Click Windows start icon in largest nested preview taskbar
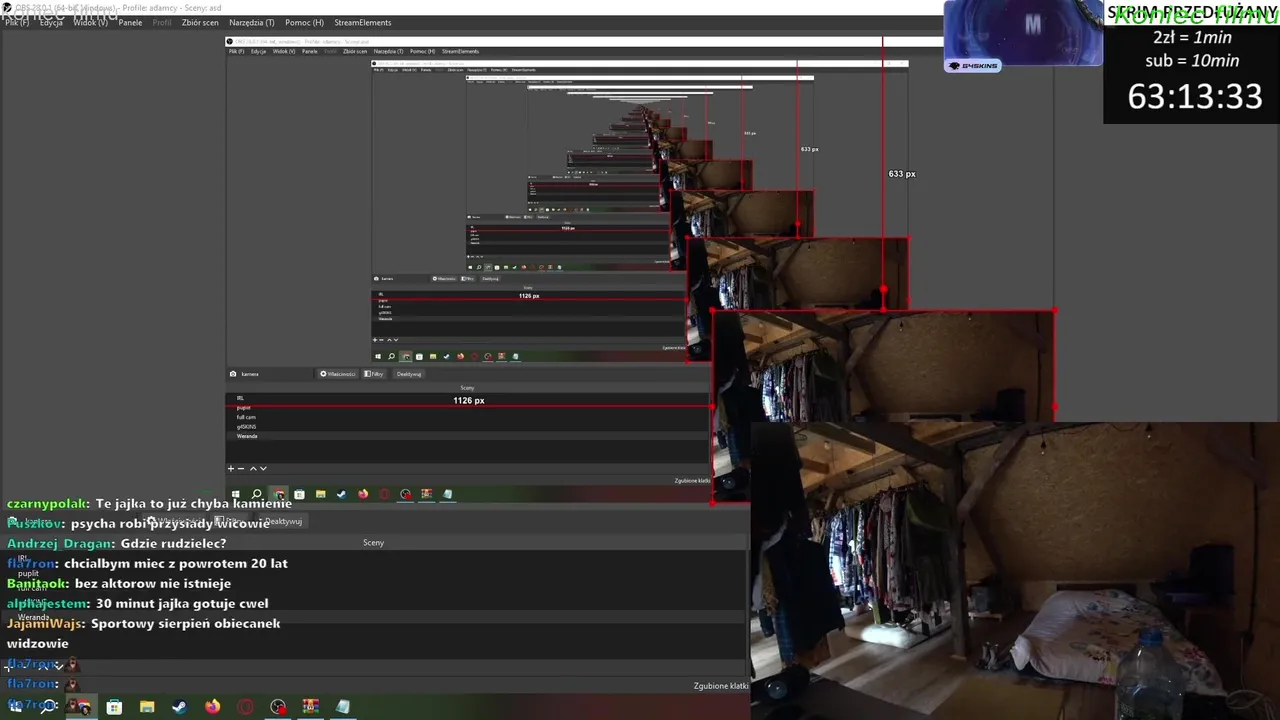This screenshot has width=1280, height=720. click(x=236, y=494)
